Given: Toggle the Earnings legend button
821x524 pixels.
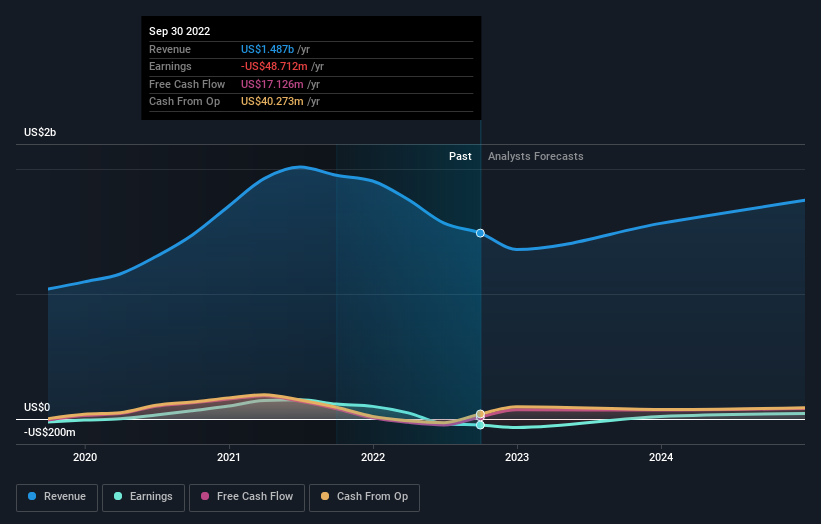Looking at the screenshot, I should click(x=143, y=497).
